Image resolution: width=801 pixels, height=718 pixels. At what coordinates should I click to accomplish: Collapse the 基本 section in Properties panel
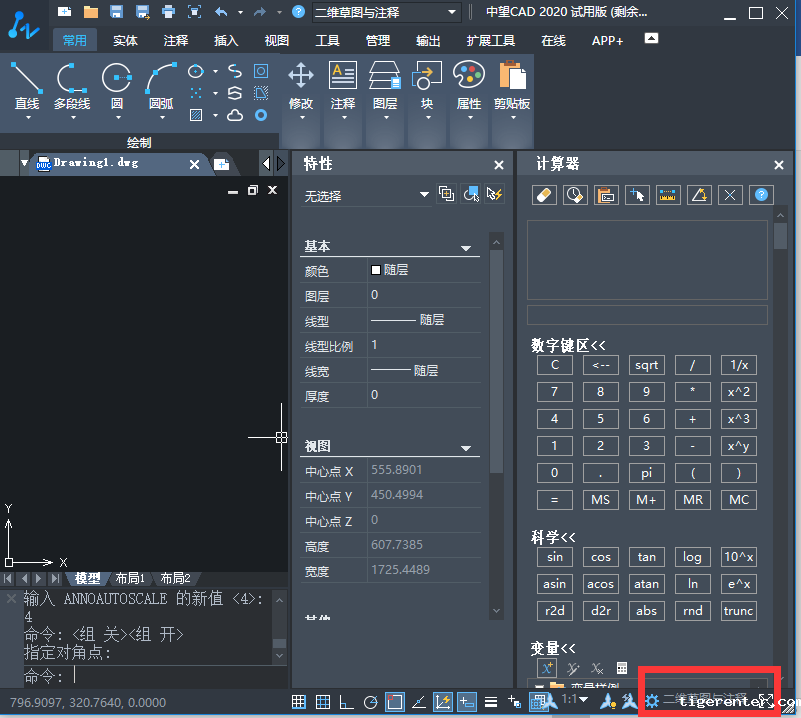point(464,246)
